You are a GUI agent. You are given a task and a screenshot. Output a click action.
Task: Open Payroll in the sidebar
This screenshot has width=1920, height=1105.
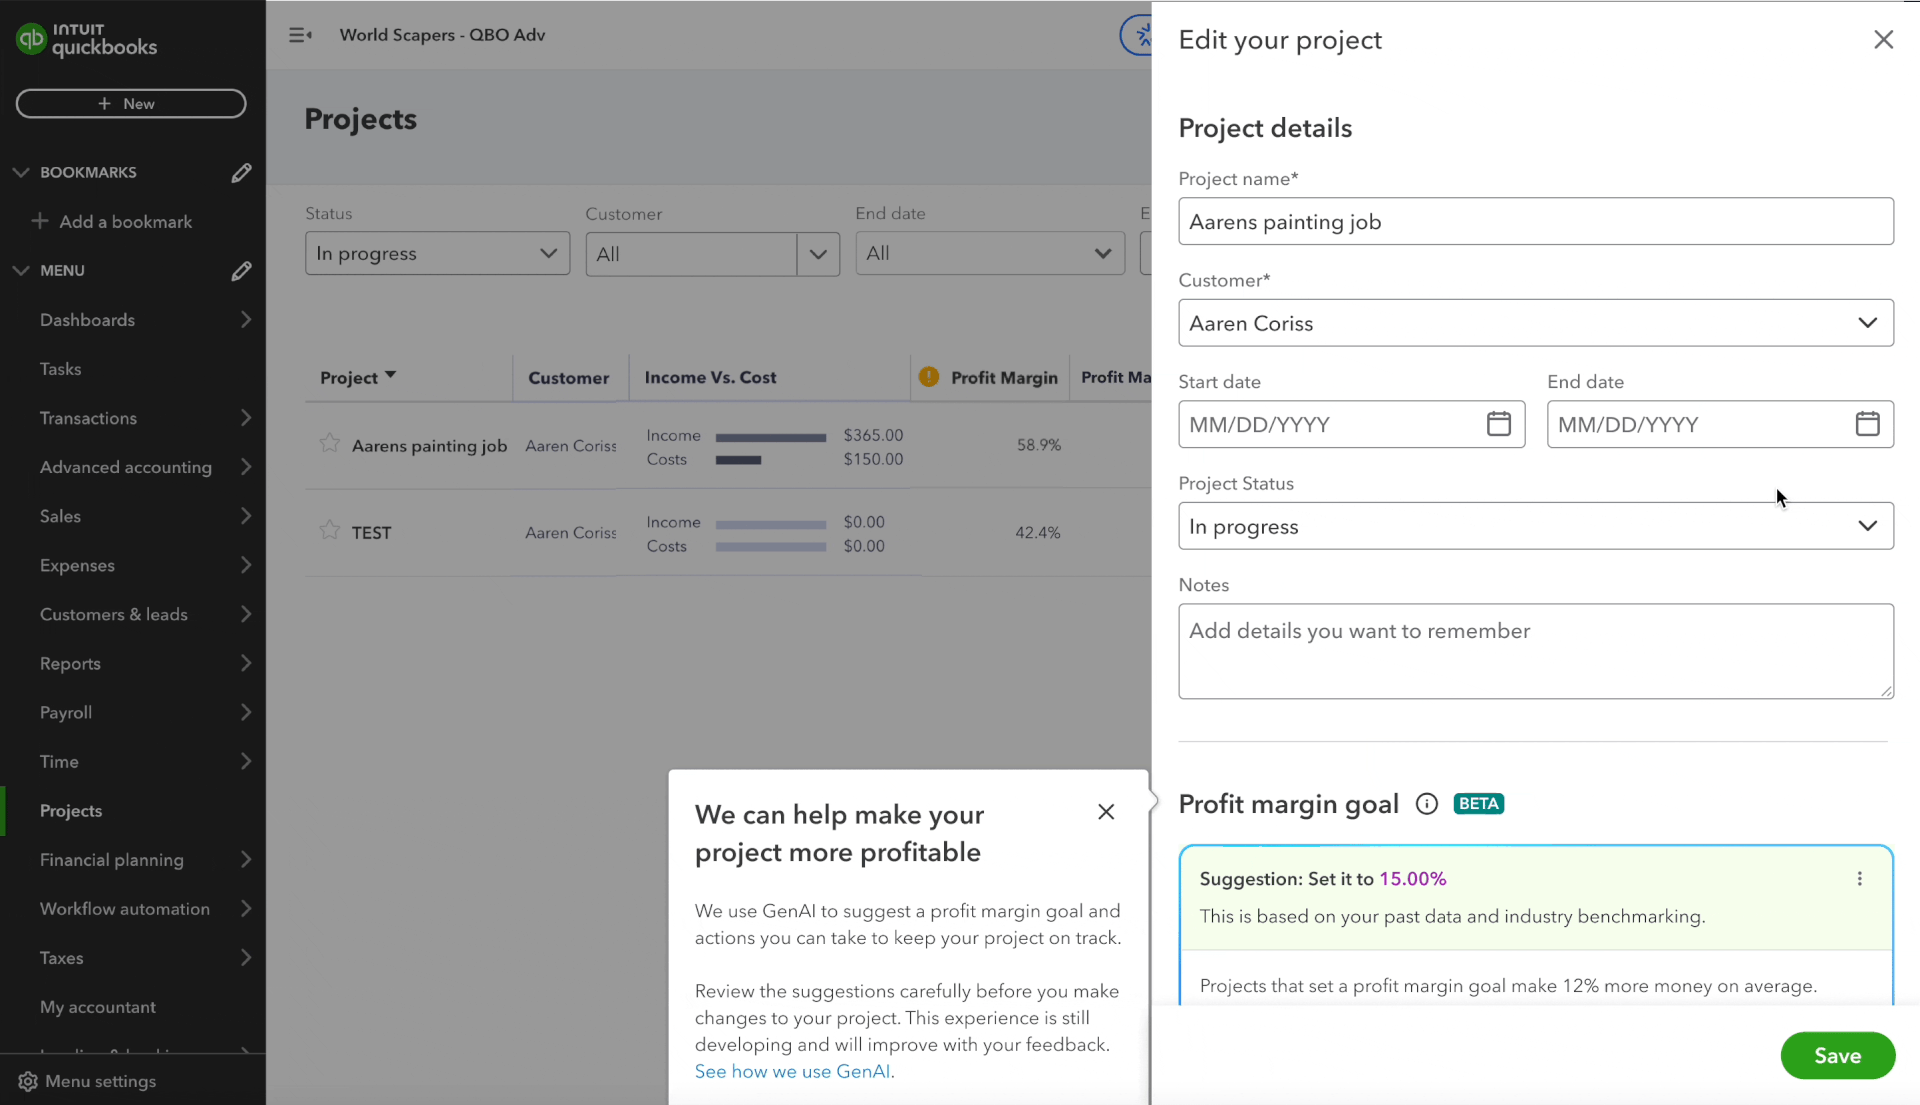66,713
